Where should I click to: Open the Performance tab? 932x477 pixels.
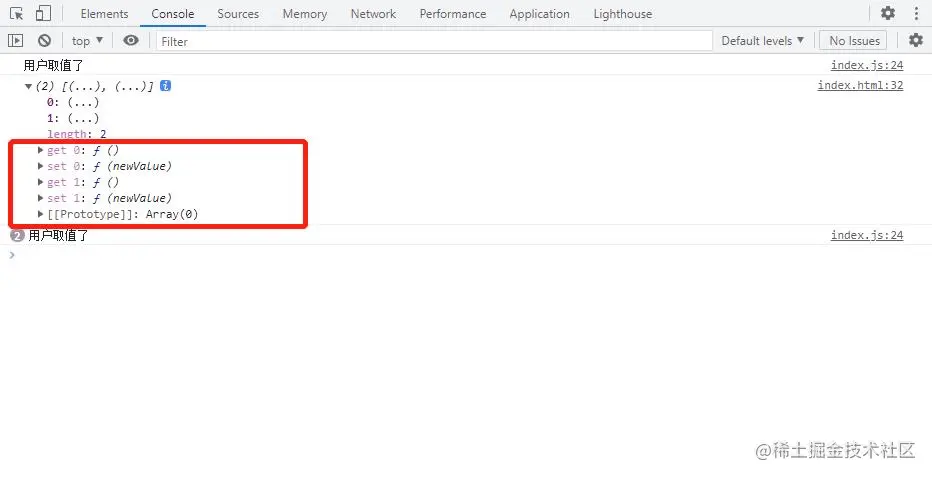(452, 14)
